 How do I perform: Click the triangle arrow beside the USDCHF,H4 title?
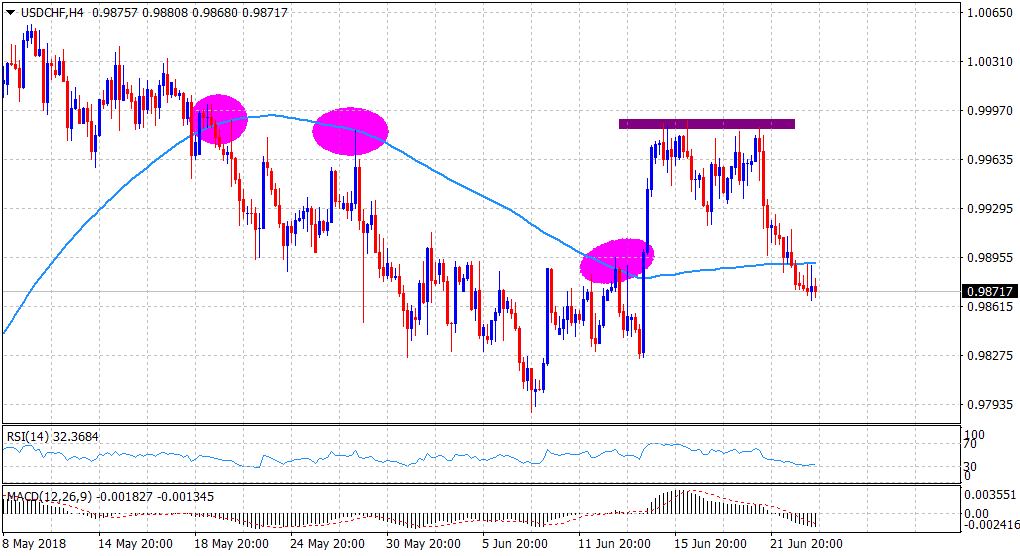pos(10,12)
